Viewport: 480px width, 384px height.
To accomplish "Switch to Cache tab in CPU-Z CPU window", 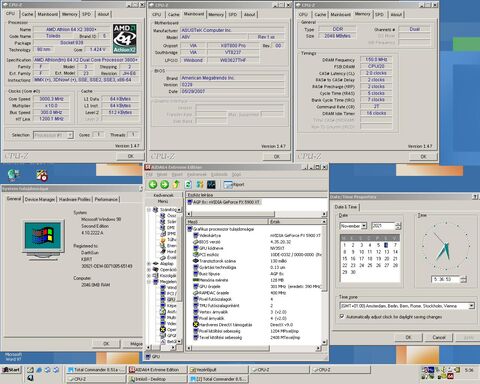I will (27, 14).
